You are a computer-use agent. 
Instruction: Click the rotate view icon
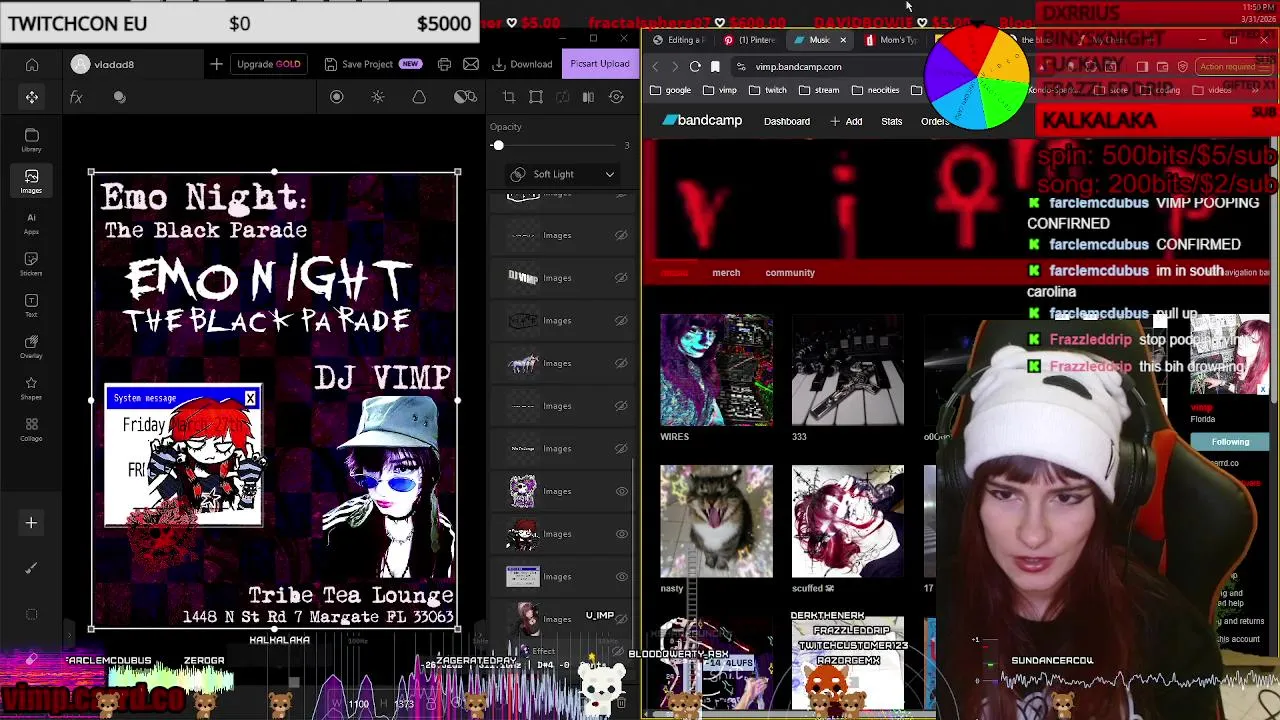tap(616, 97)
